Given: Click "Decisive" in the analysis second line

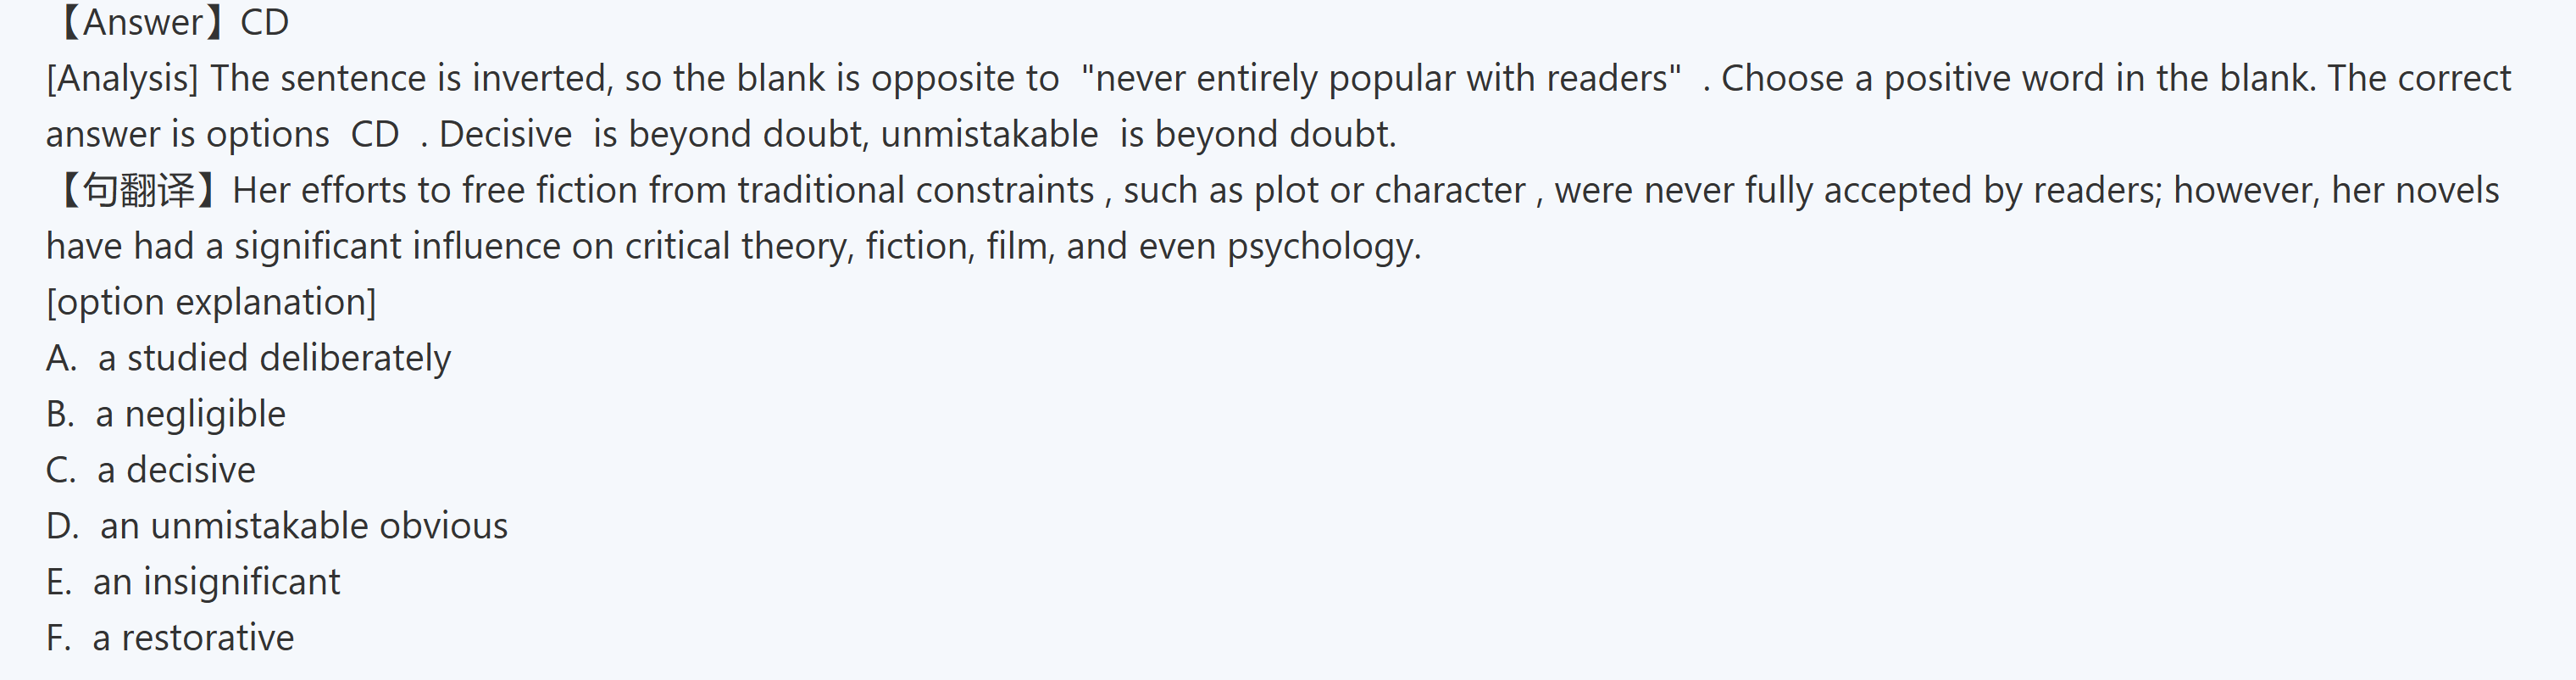Looking at the screenshot, I should click(505, 134).
